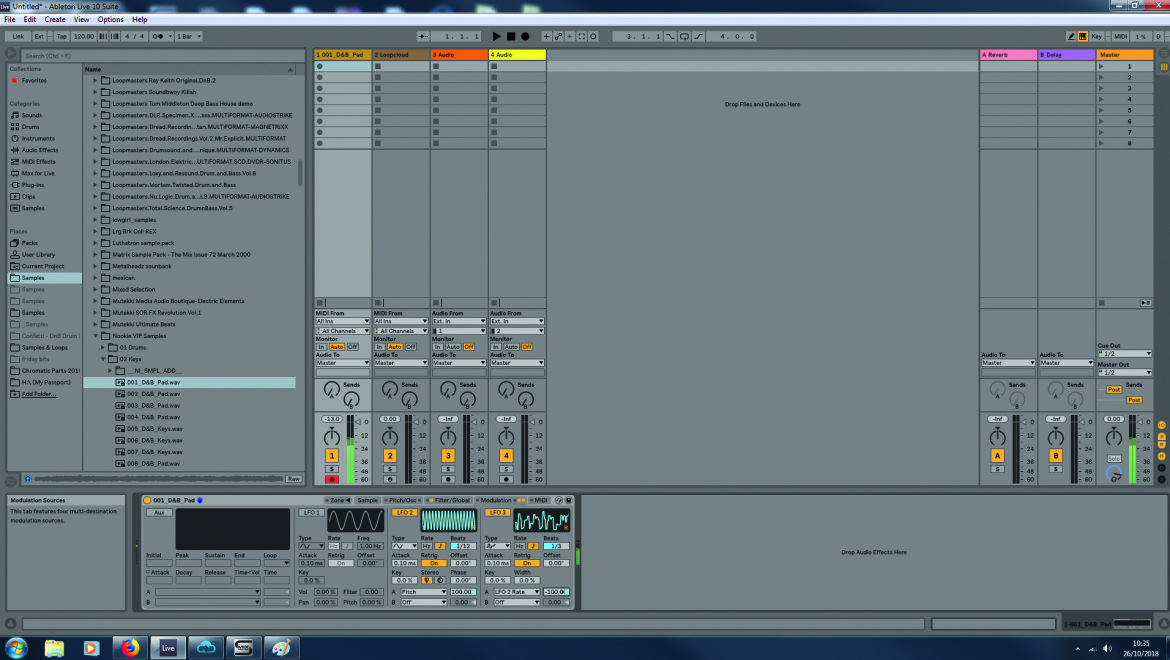Open the quantization menu set to 1 Bar
The width and height of the screenshot is (1170, 660).
(189, 36)
